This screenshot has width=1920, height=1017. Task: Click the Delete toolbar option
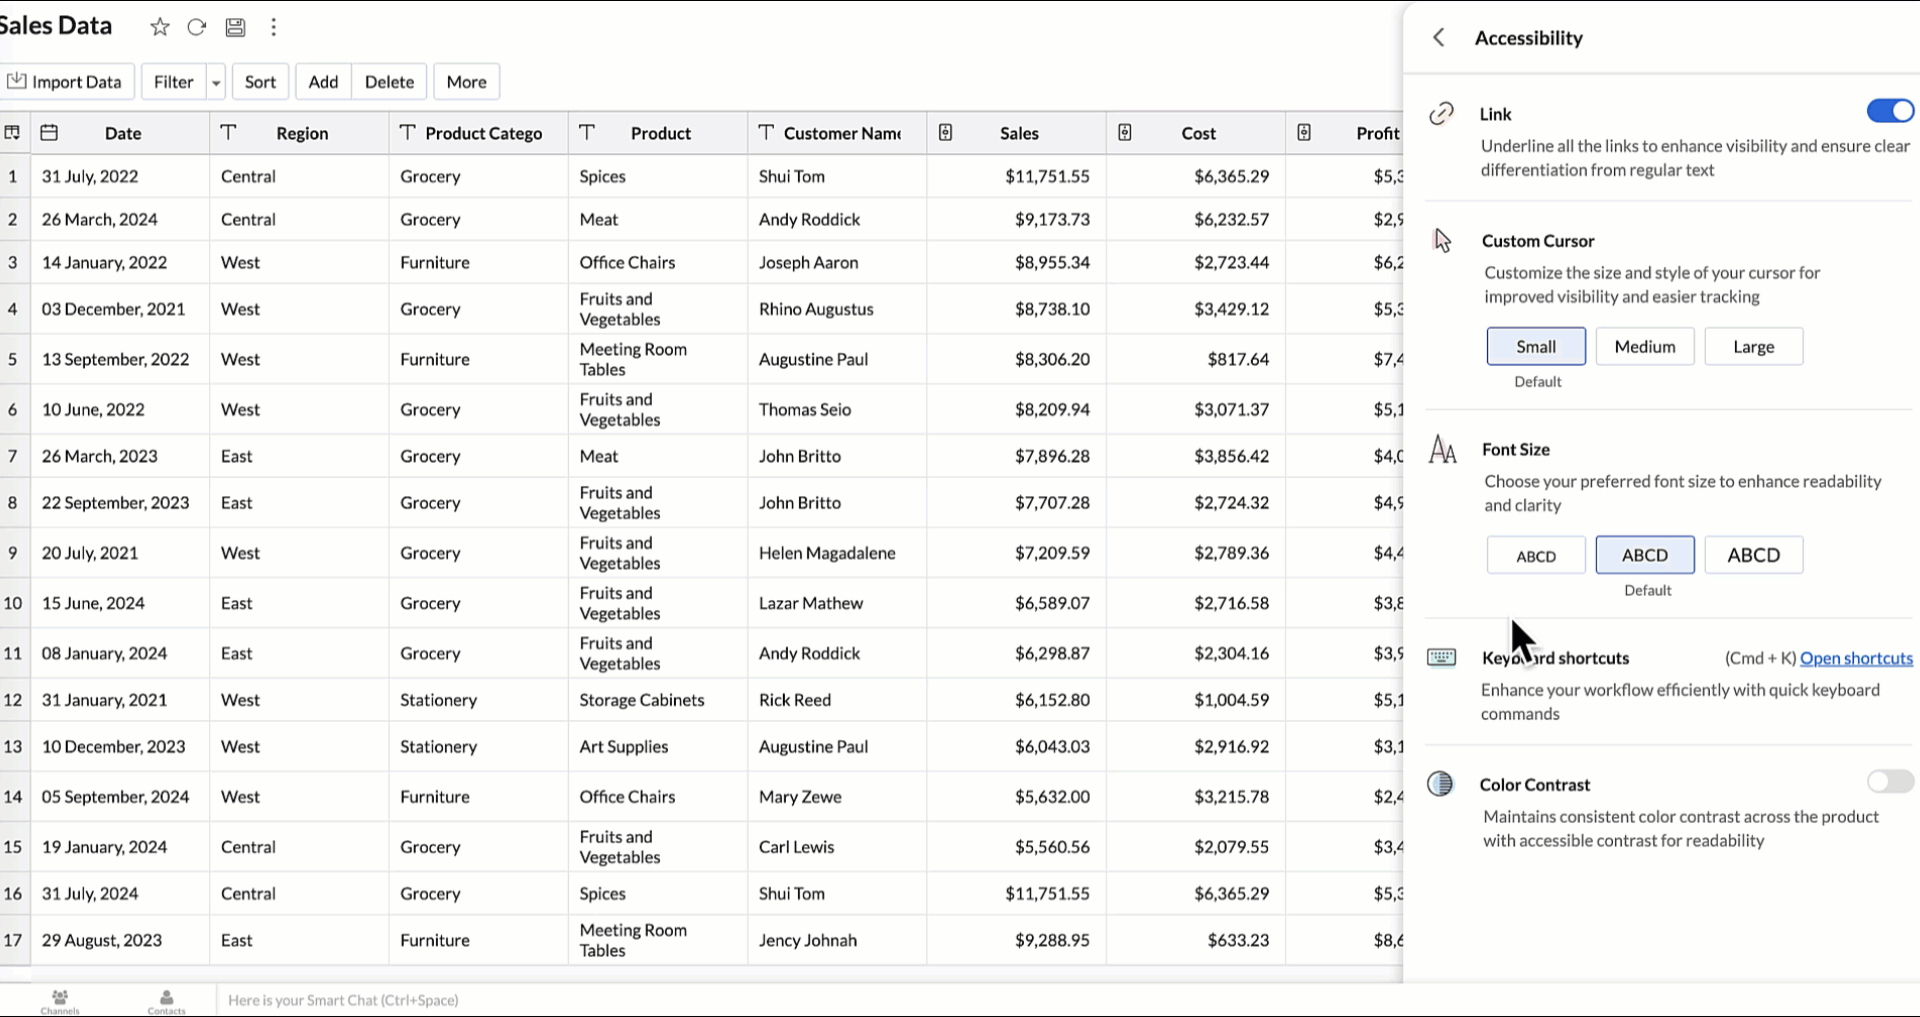point(389,81)
